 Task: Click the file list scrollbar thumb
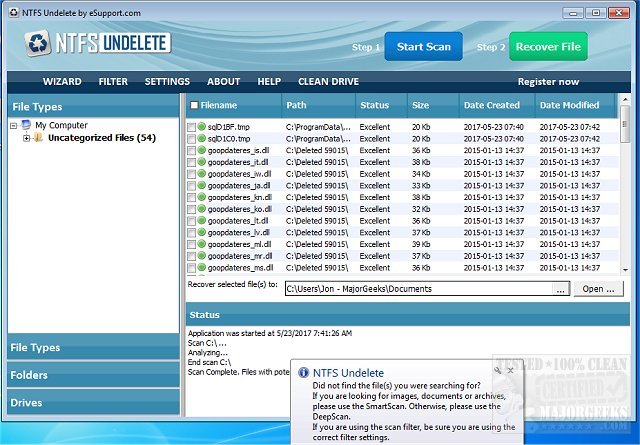625,124
